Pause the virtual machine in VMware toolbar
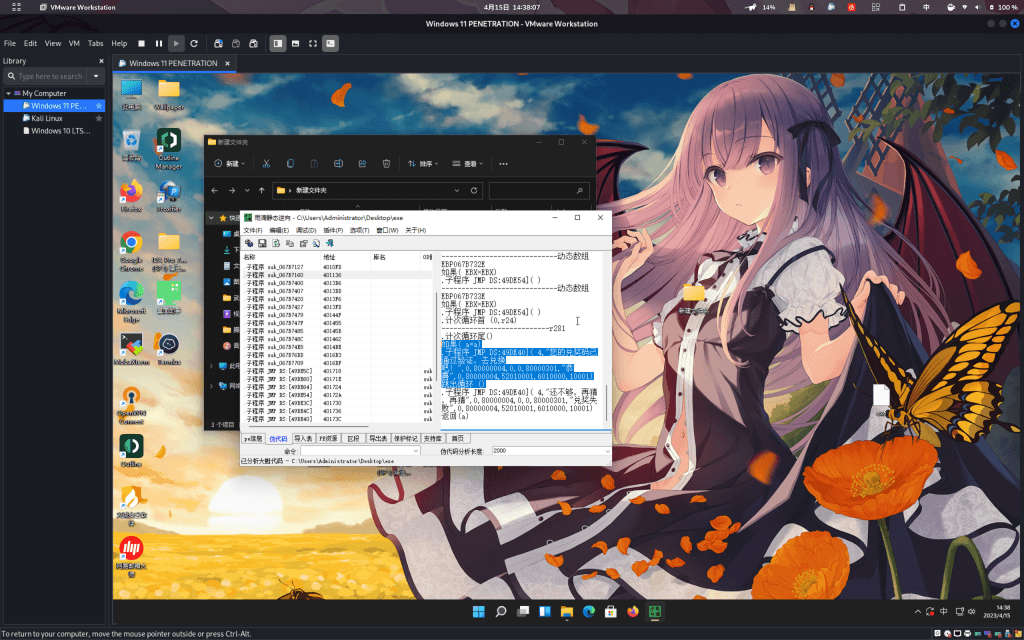1024x640 pixels. tap(159, 44)
